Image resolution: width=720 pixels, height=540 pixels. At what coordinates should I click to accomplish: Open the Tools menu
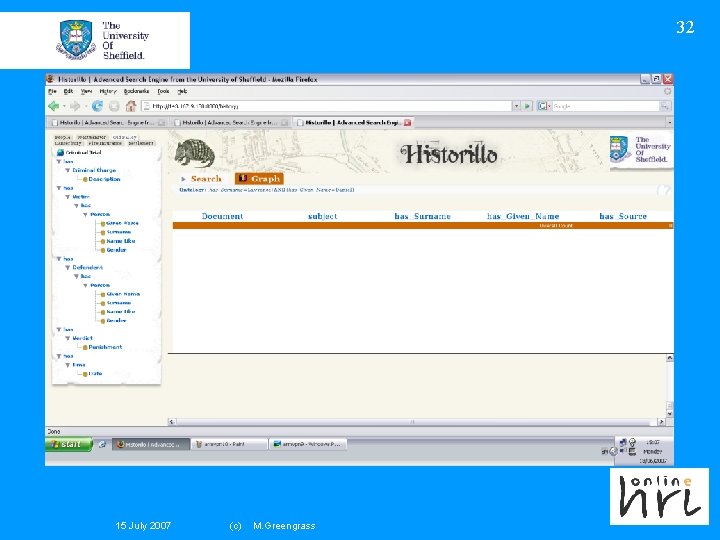point(163,91)
